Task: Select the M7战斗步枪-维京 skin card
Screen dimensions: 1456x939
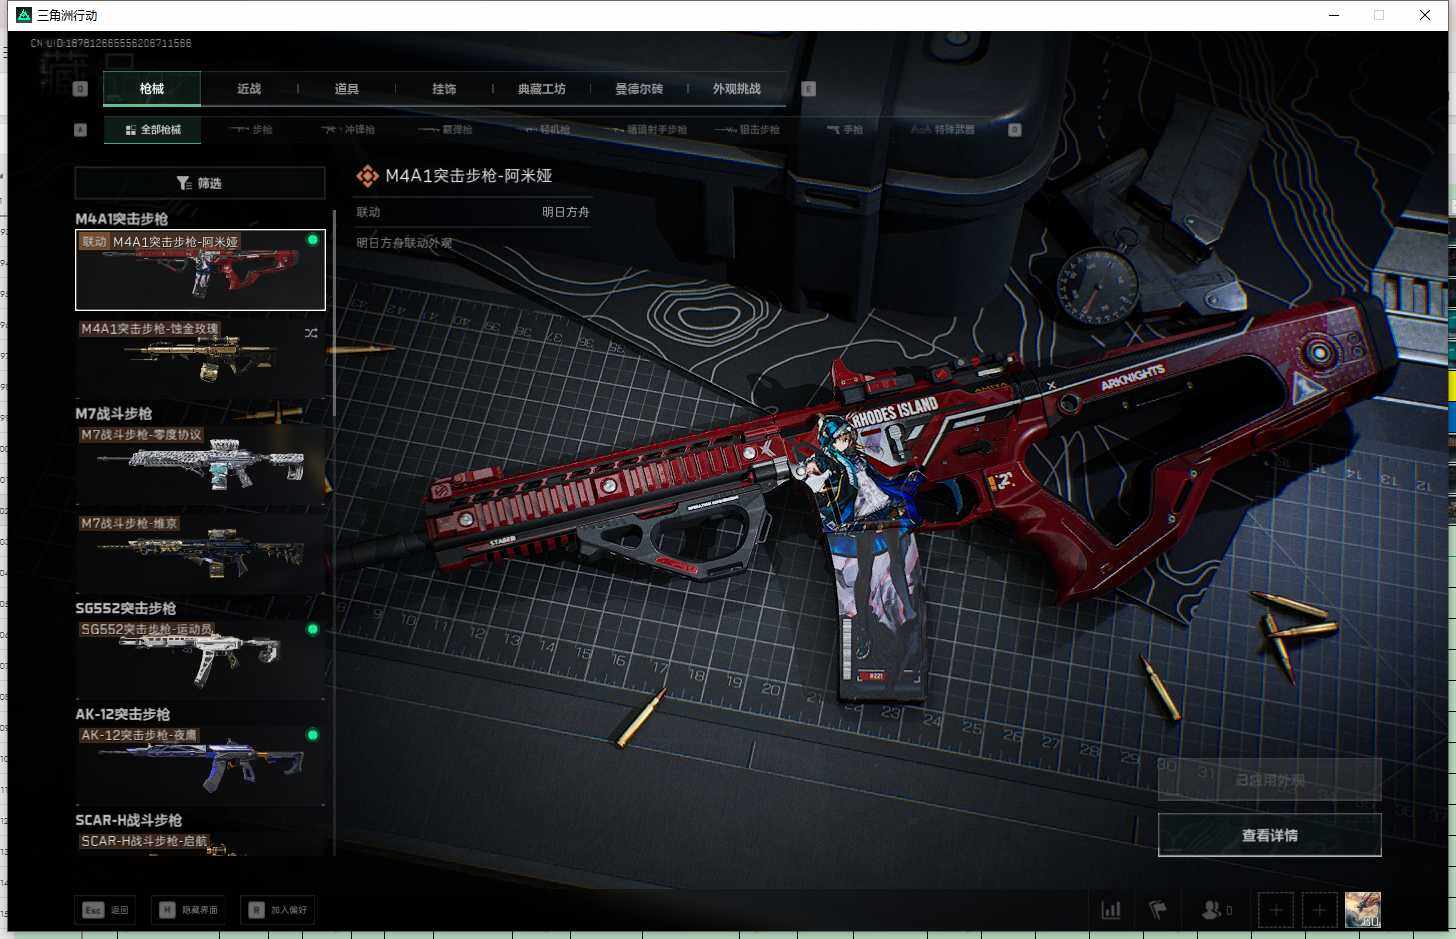Action: click(x=200, y=553)
